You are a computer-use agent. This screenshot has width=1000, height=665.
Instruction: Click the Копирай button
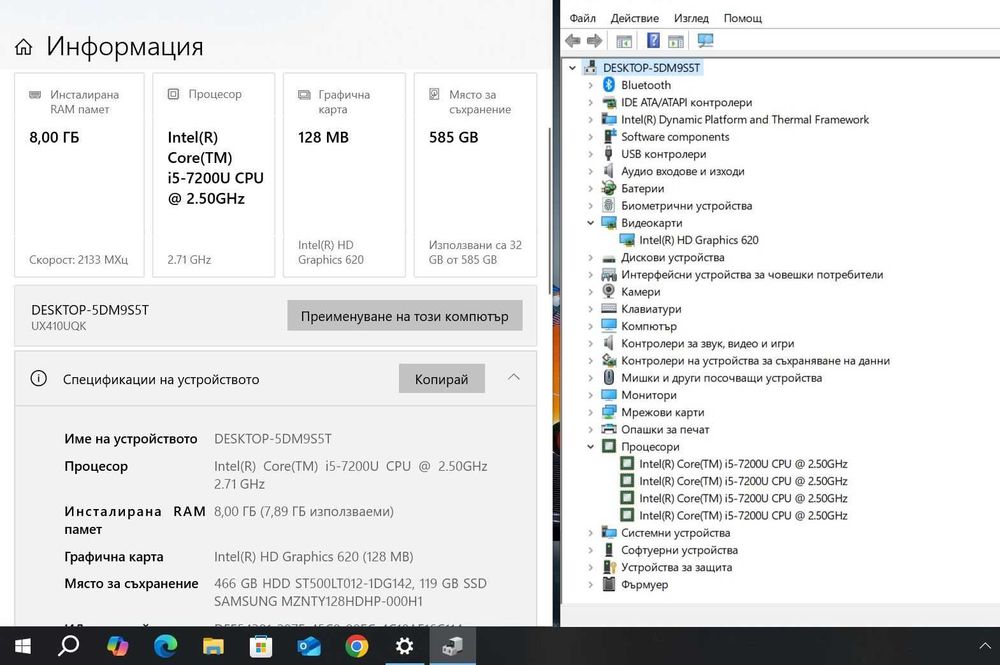pos(441,379)
